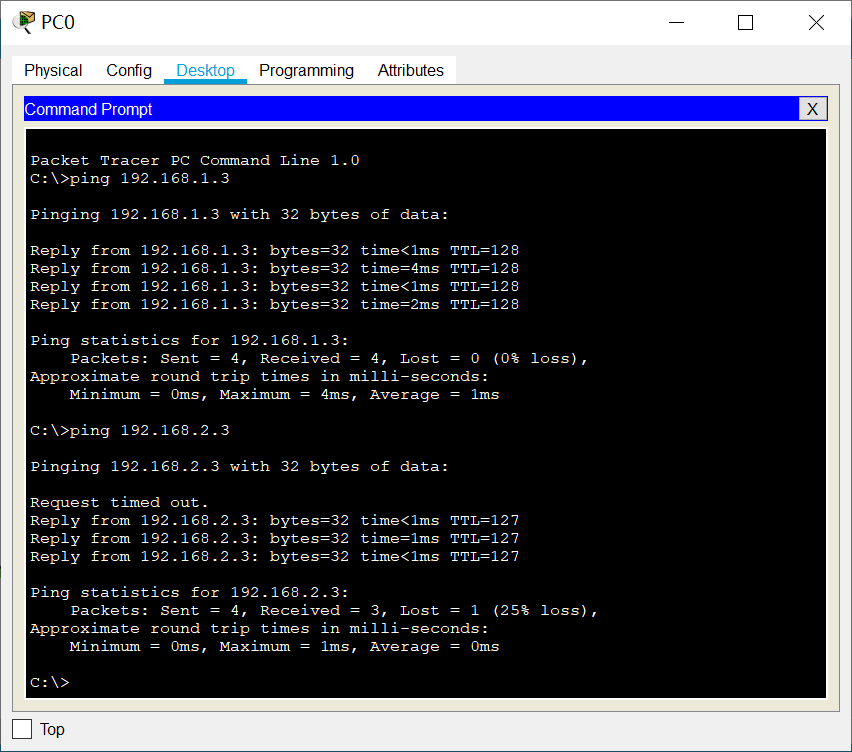Click the reply line showing time=4ms
This screenshot has width=852, height=752.
(274, 268)
